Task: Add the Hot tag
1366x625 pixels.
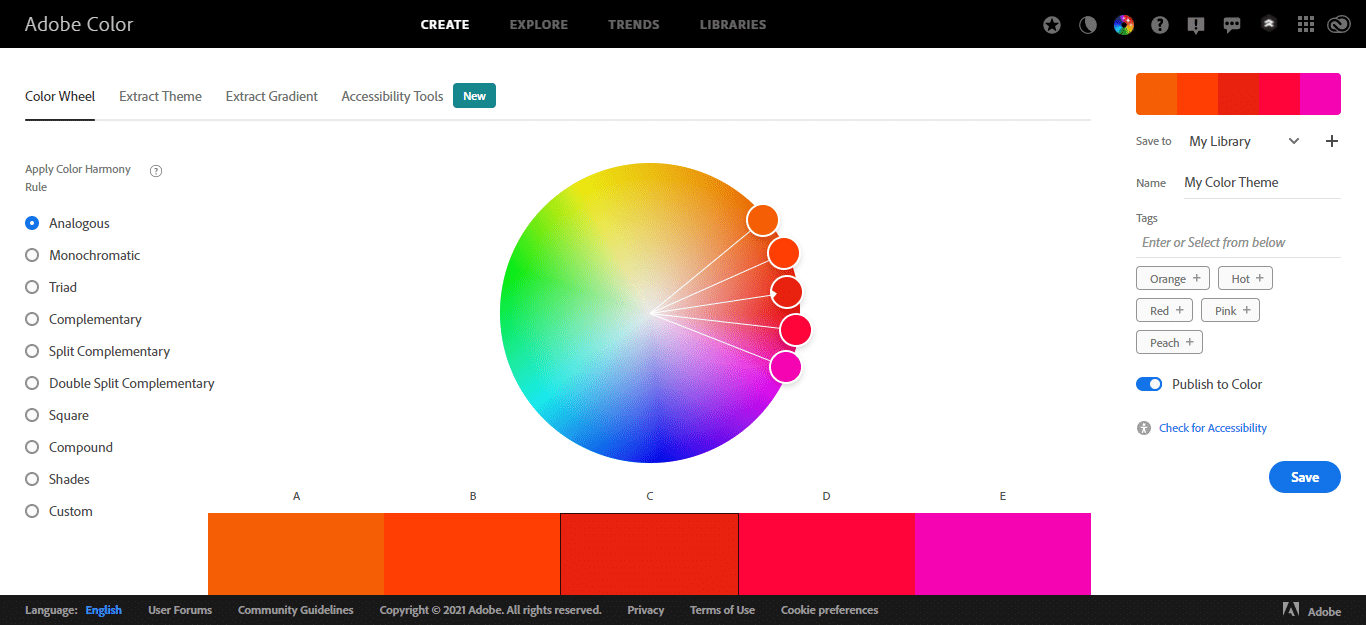Action: tap(1246, 278)
